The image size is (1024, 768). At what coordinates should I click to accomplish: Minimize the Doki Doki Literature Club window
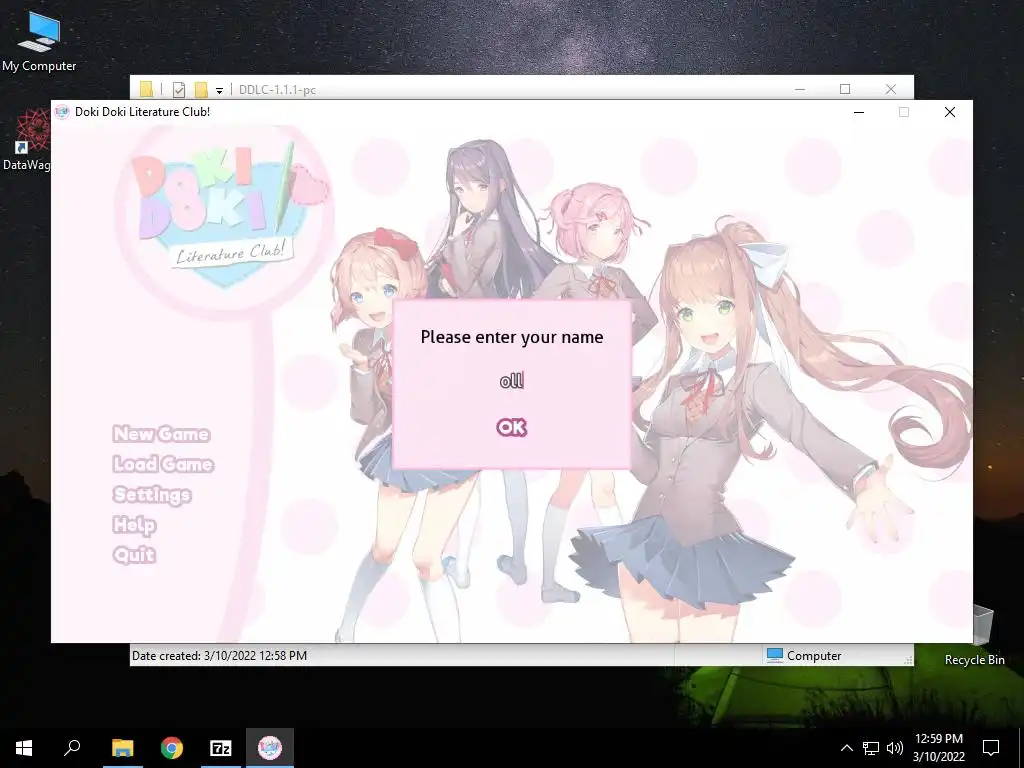(x=859, y=112)
